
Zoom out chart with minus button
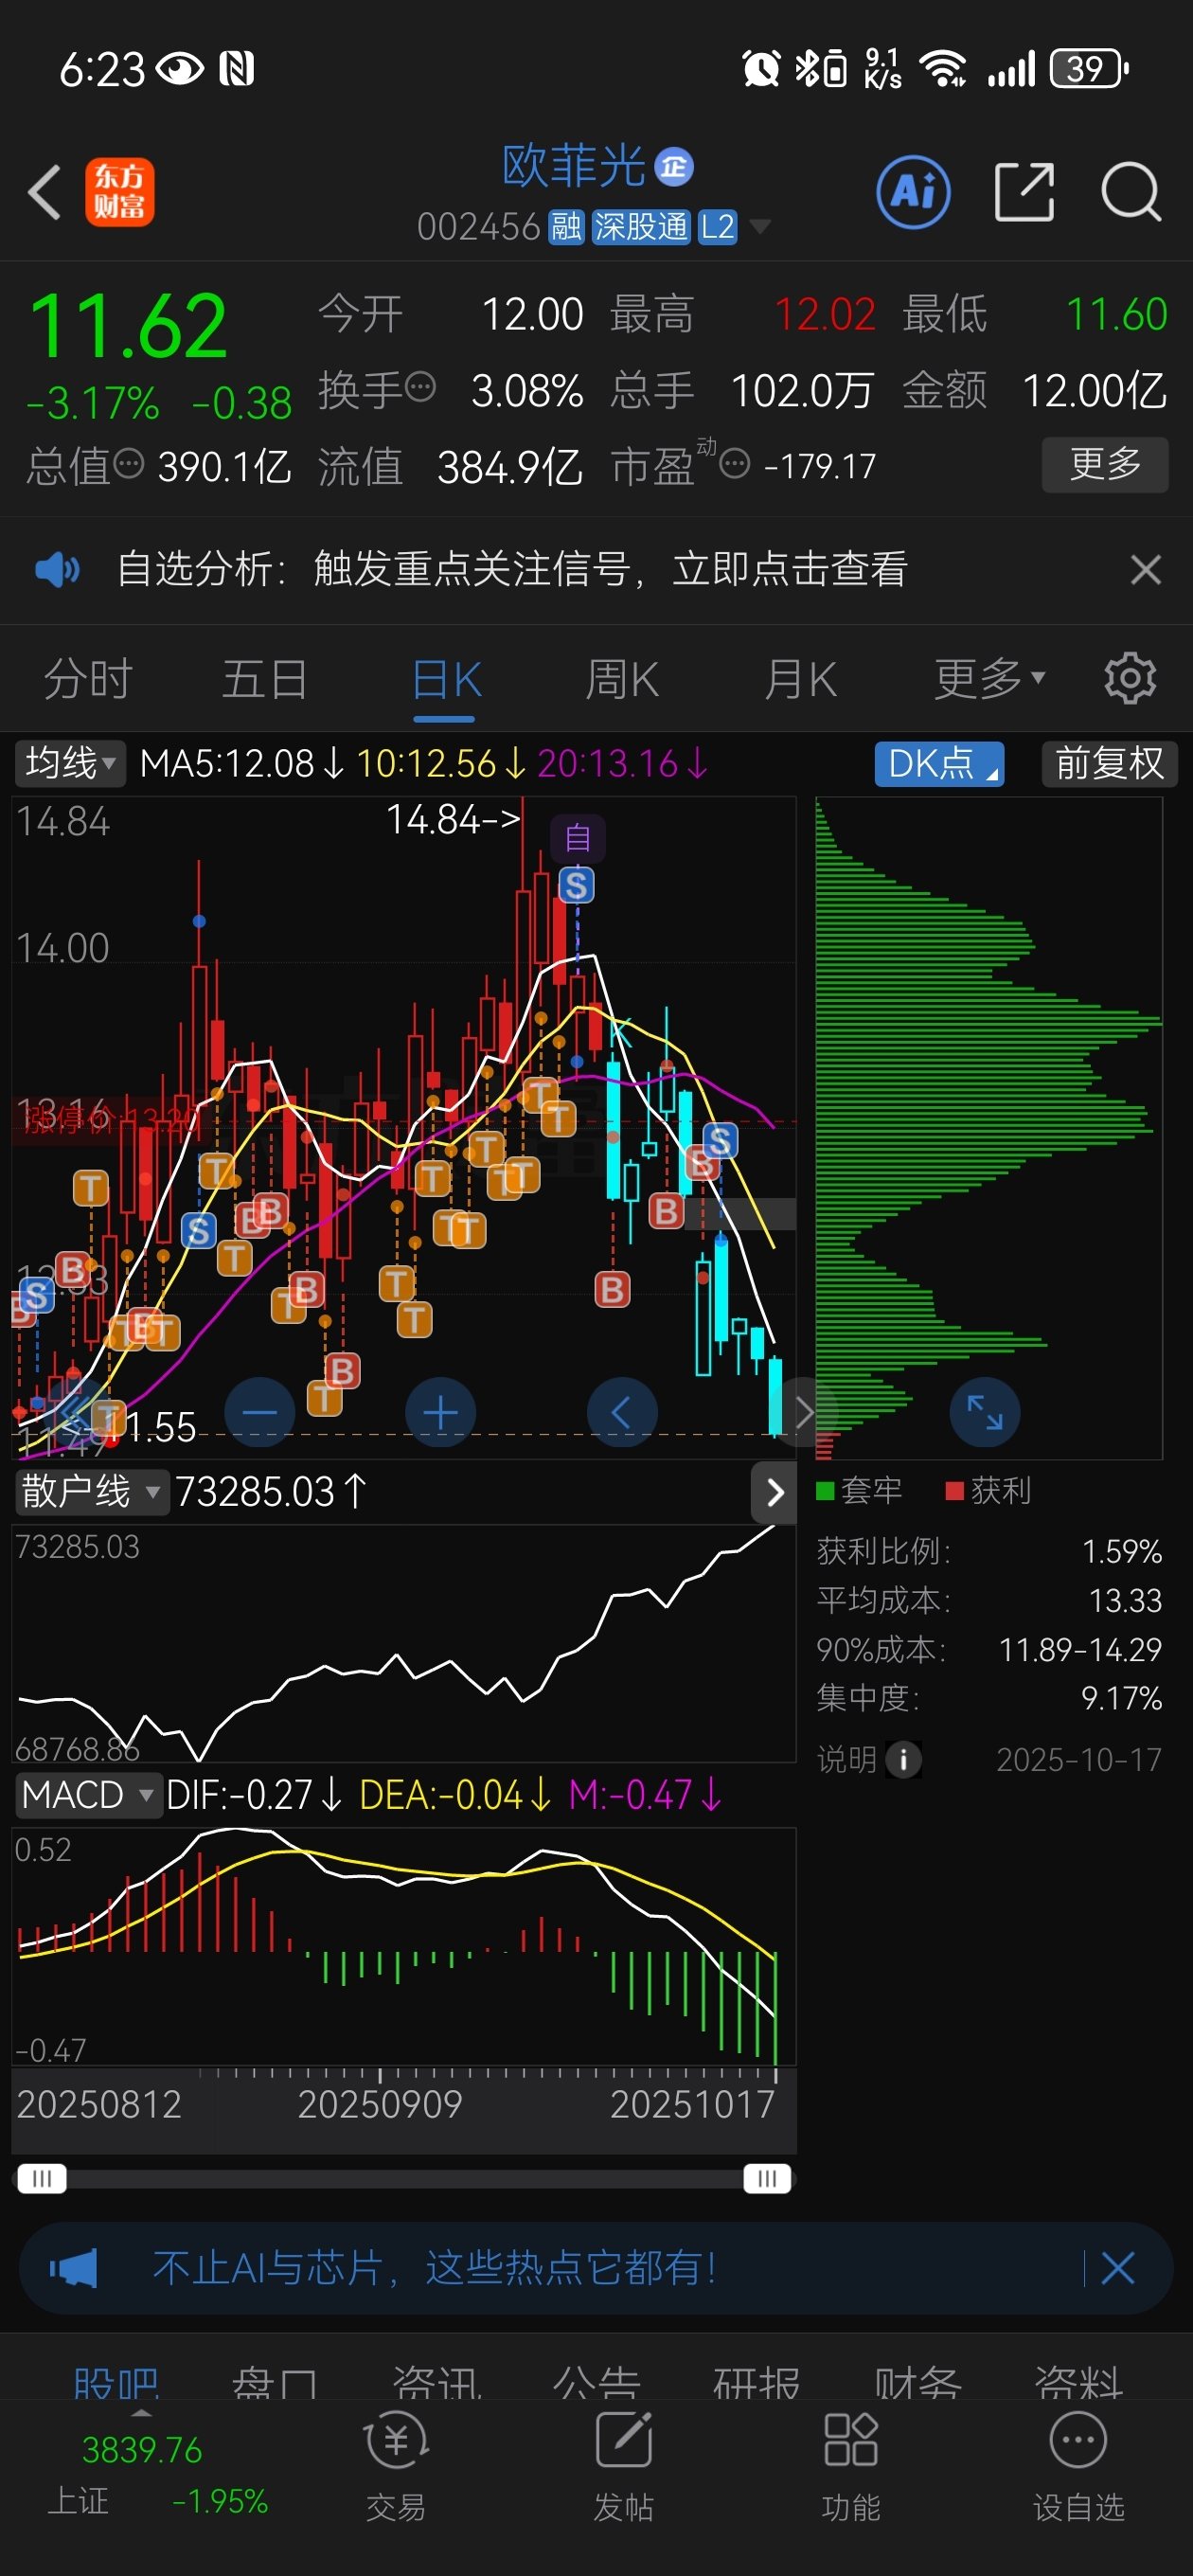click(x=259, y=1412)
